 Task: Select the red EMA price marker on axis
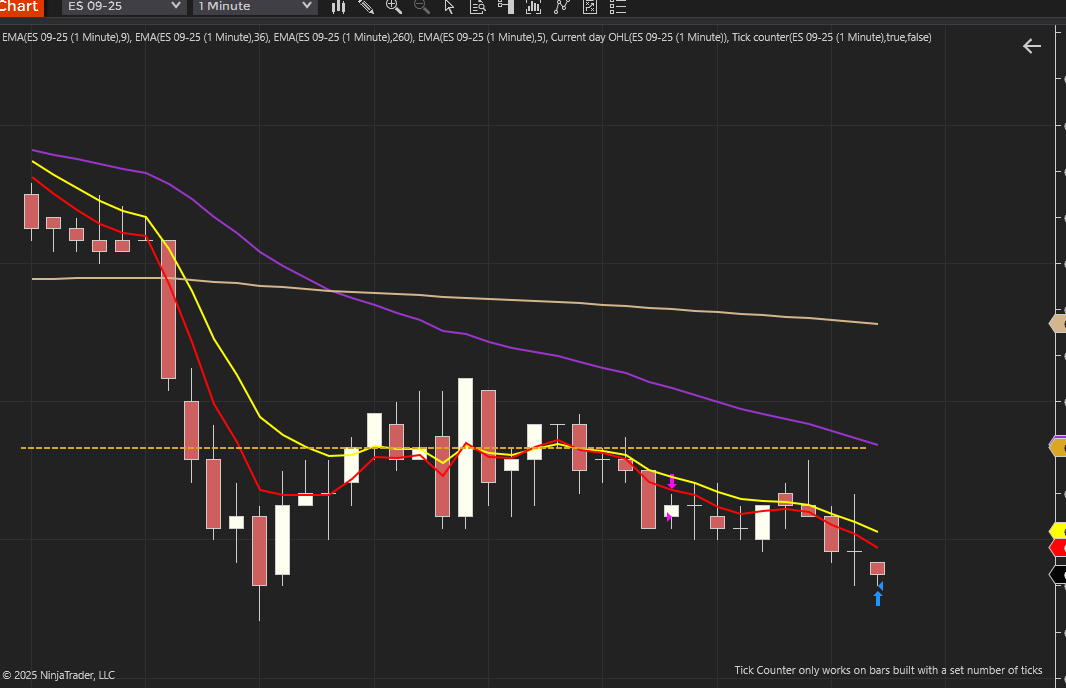click(1059, 547)
